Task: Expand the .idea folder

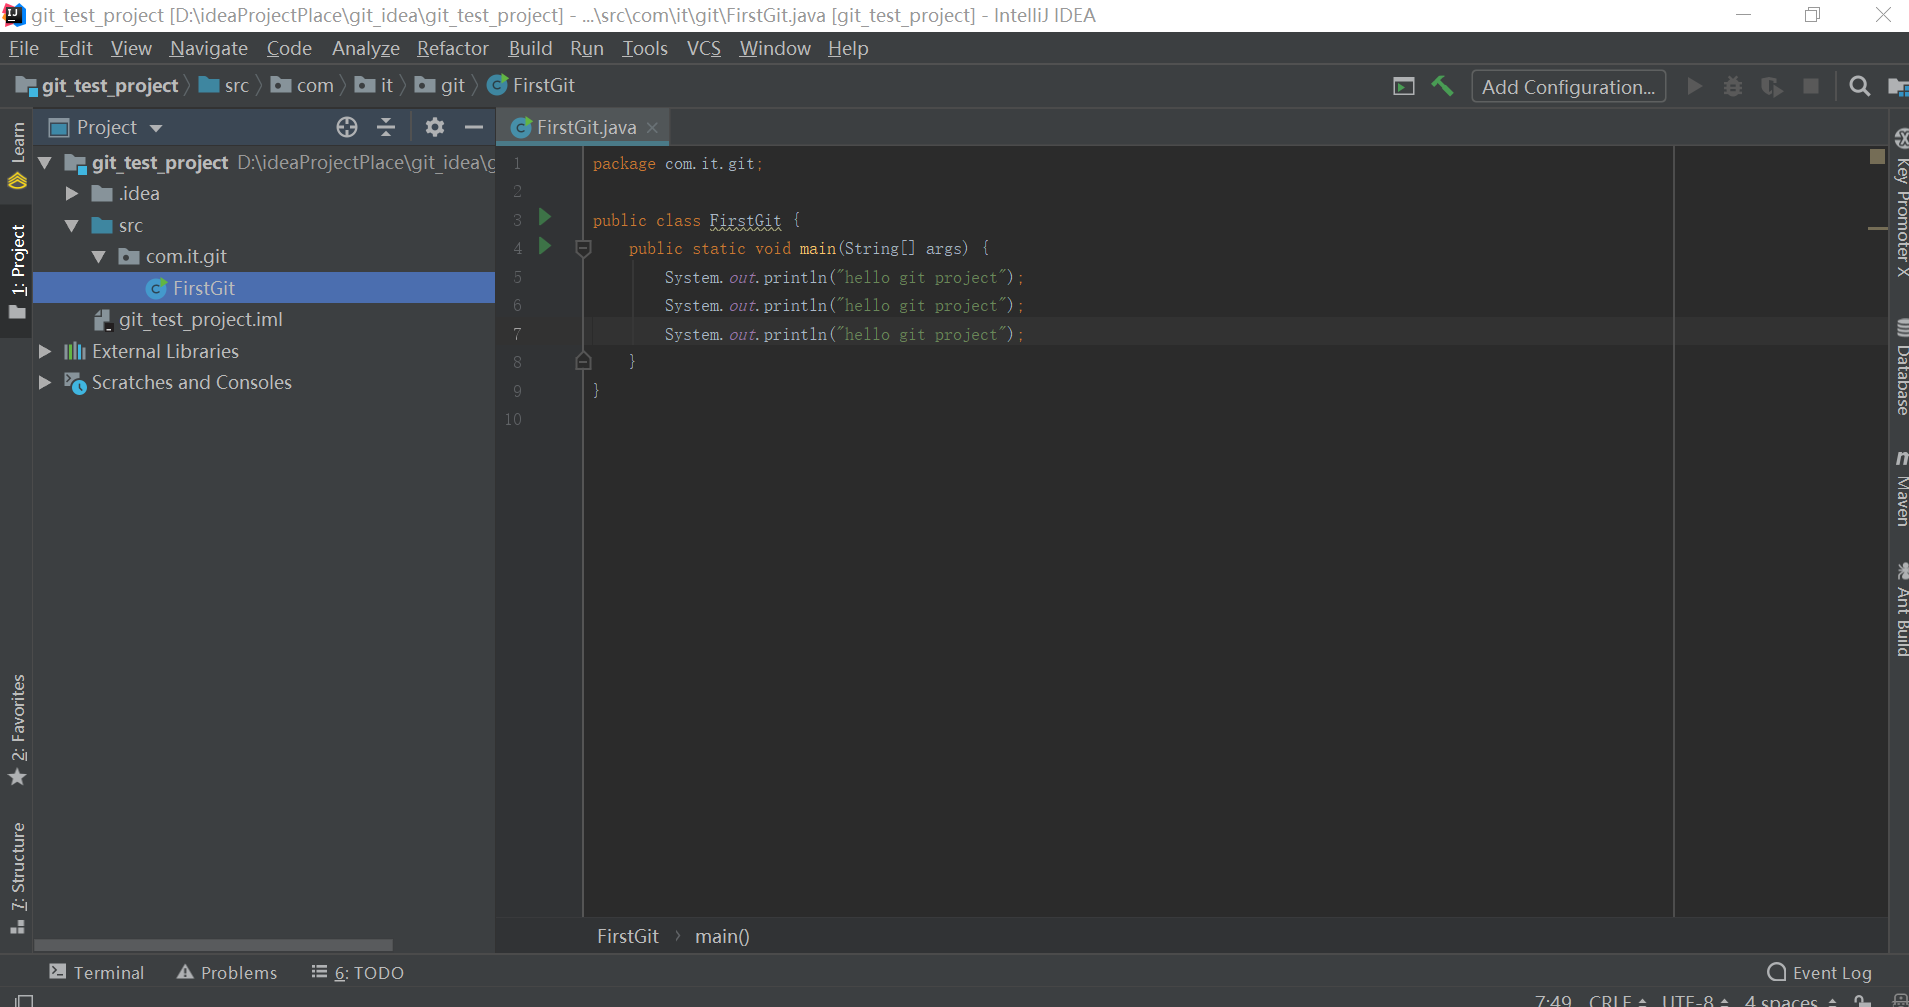Action: (72, 193)
